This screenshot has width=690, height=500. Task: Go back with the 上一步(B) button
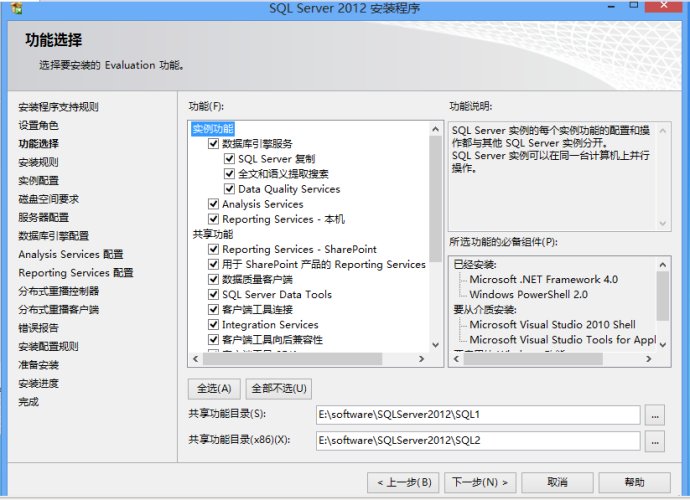(405, 481)
